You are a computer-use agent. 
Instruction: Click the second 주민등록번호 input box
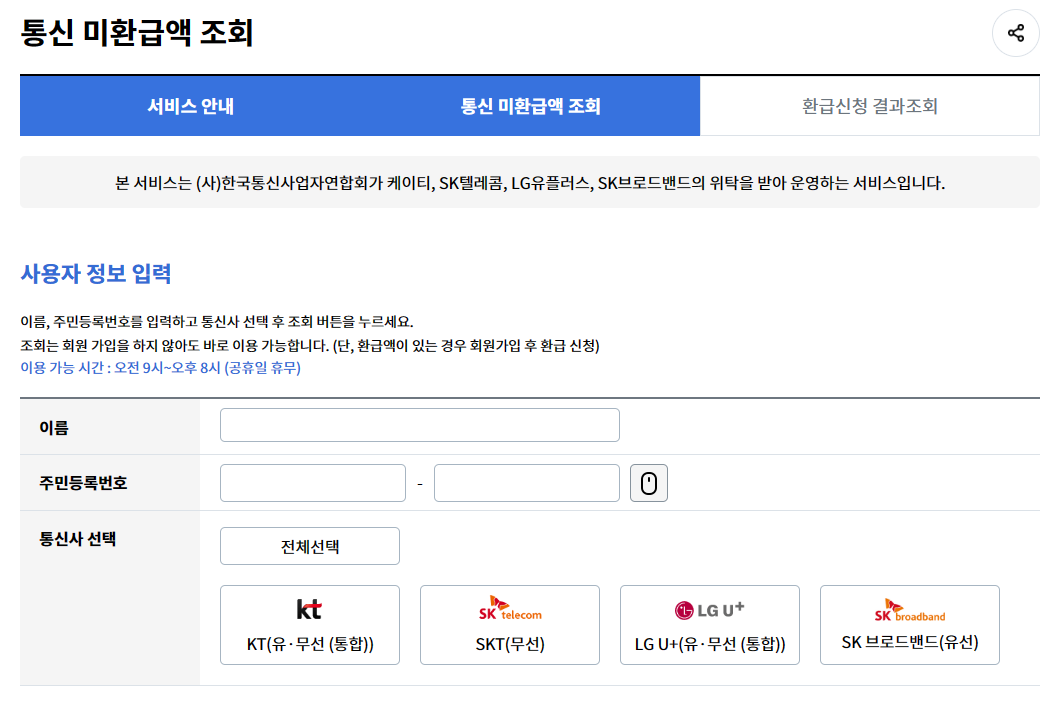(x=526, y=483)
